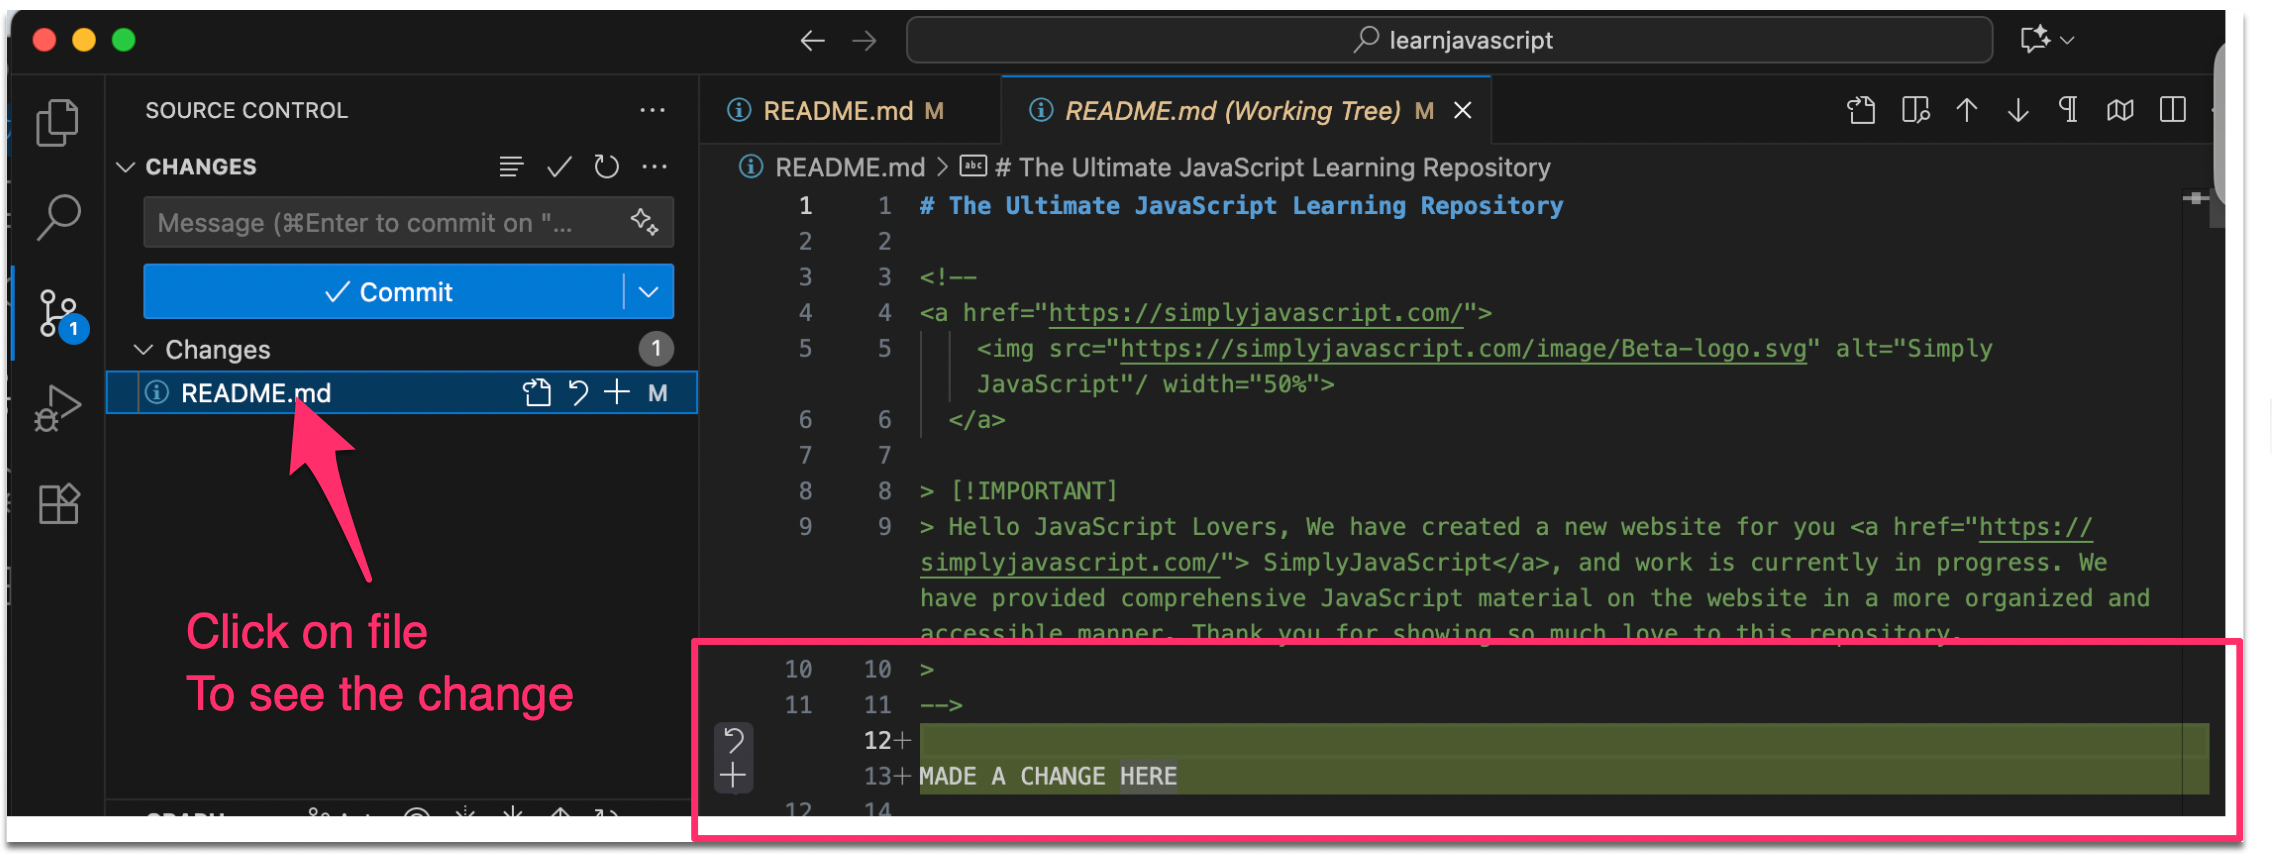The image size is (2272, 862).
Task: Generate a commit message with the sparkle icon
Action: click(644, 221)
